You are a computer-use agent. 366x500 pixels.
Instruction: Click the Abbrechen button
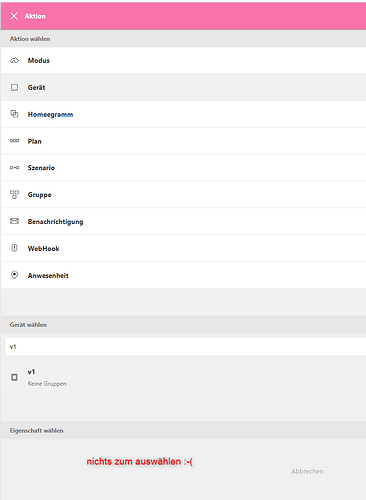point(307,471)
